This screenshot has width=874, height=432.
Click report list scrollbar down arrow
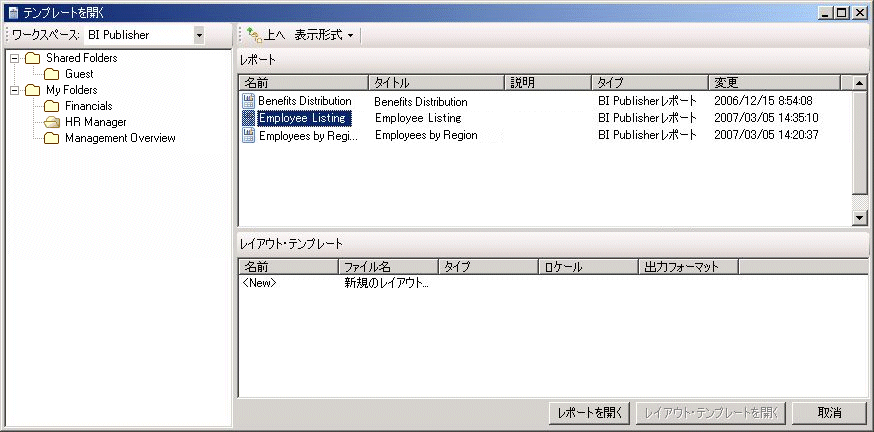tap(860, 219)
